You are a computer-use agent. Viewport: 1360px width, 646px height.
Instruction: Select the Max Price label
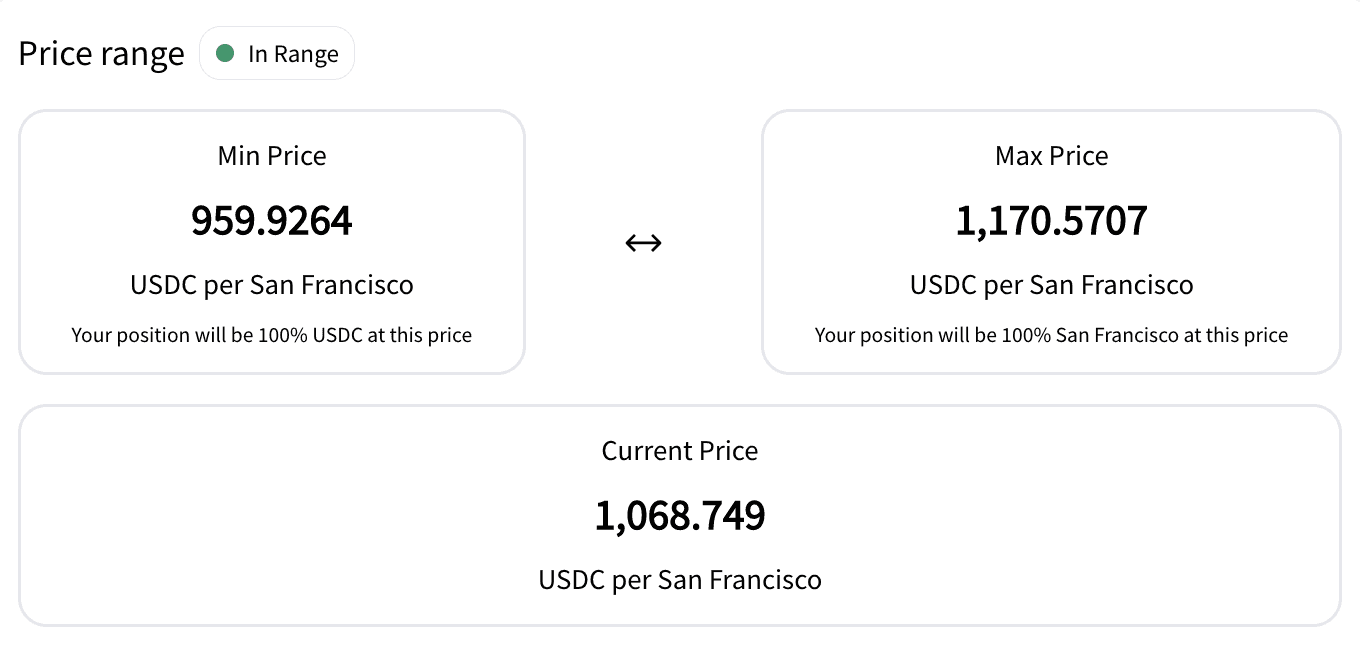coord(1051,156)
